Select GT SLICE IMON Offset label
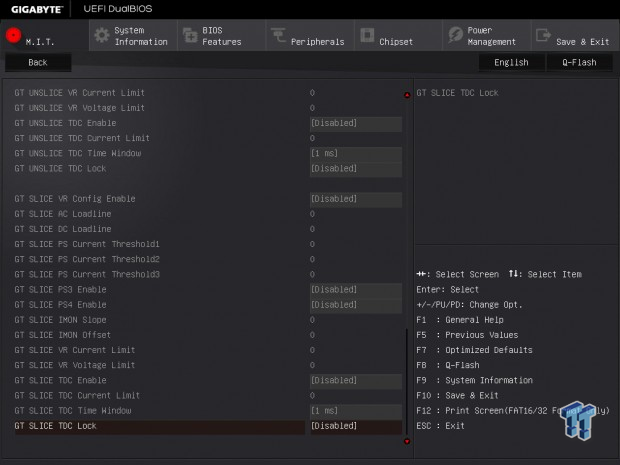The height and width of the screenshot is (465, 620). click(62, 335)
